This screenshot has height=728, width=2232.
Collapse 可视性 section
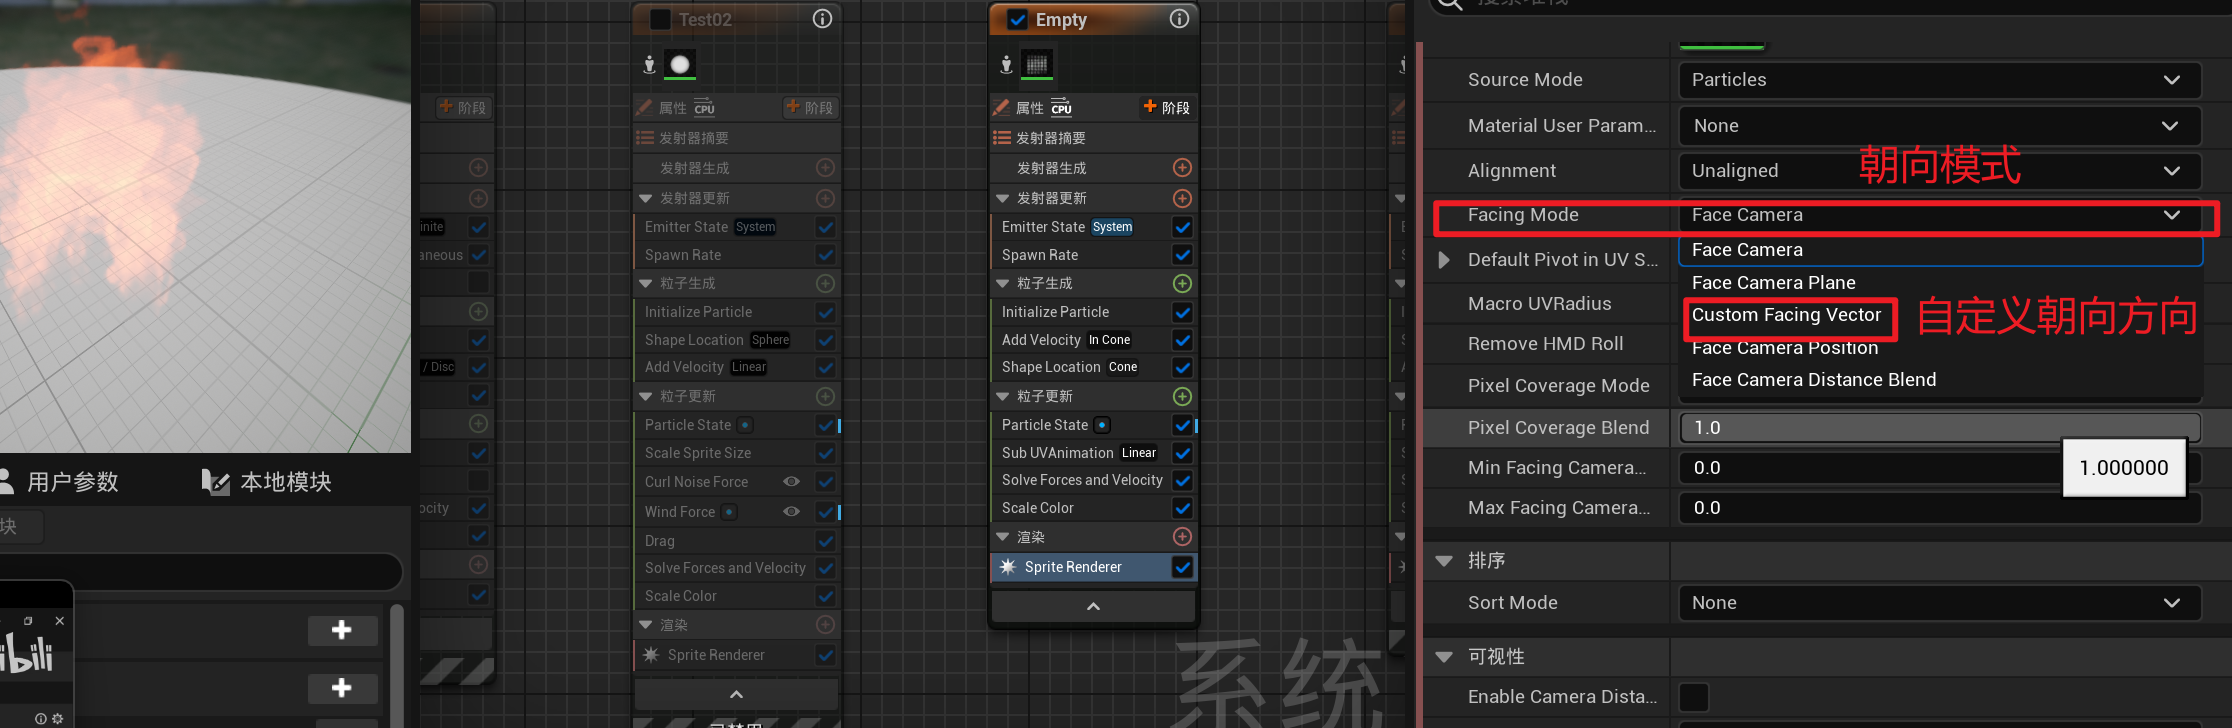(1444, 657)
